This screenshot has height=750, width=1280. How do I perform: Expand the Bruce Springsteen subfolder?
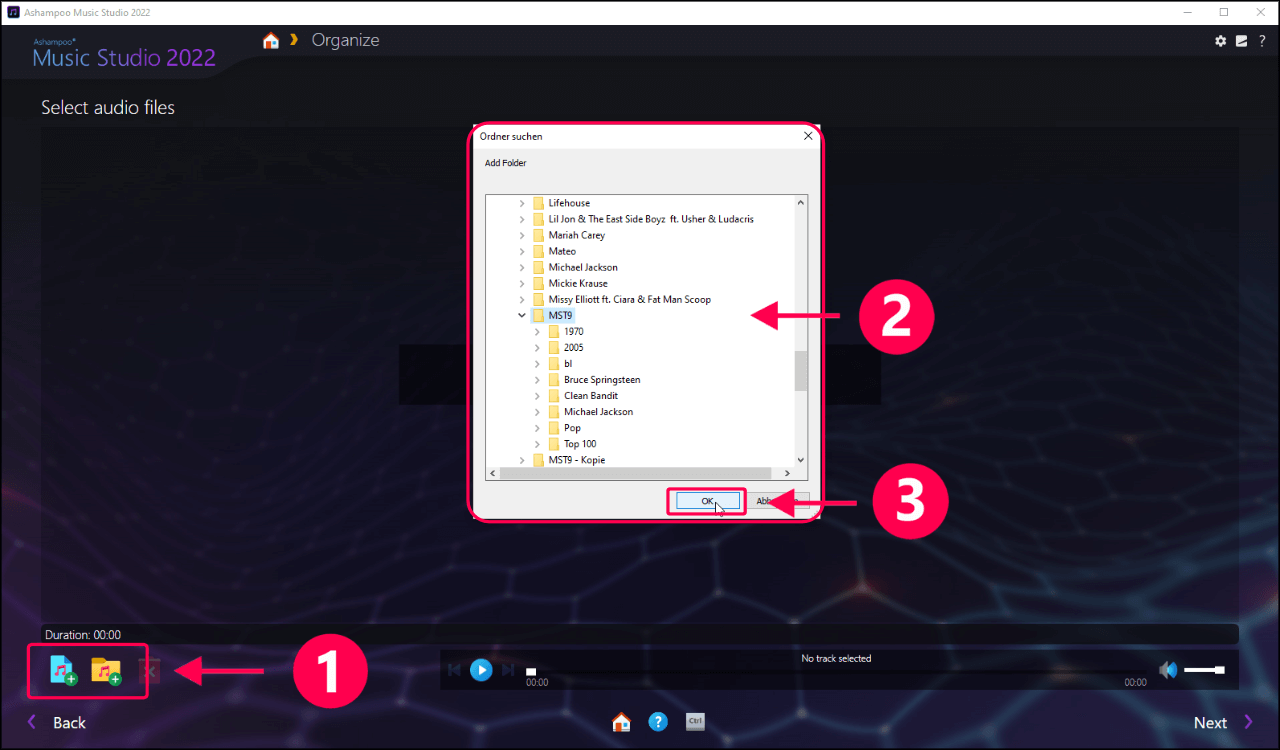point(538,379)
